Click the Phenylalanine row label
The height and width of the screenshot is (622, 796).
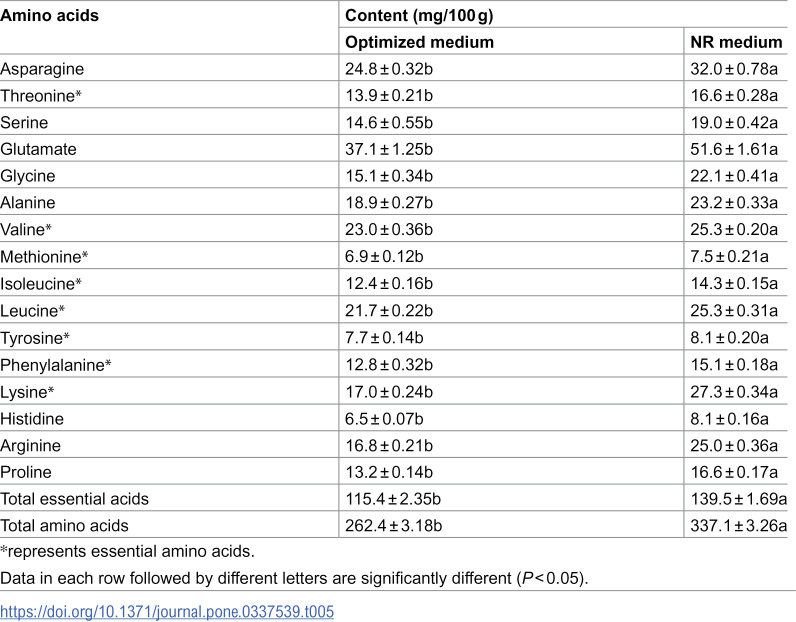(x=56, y=365)
